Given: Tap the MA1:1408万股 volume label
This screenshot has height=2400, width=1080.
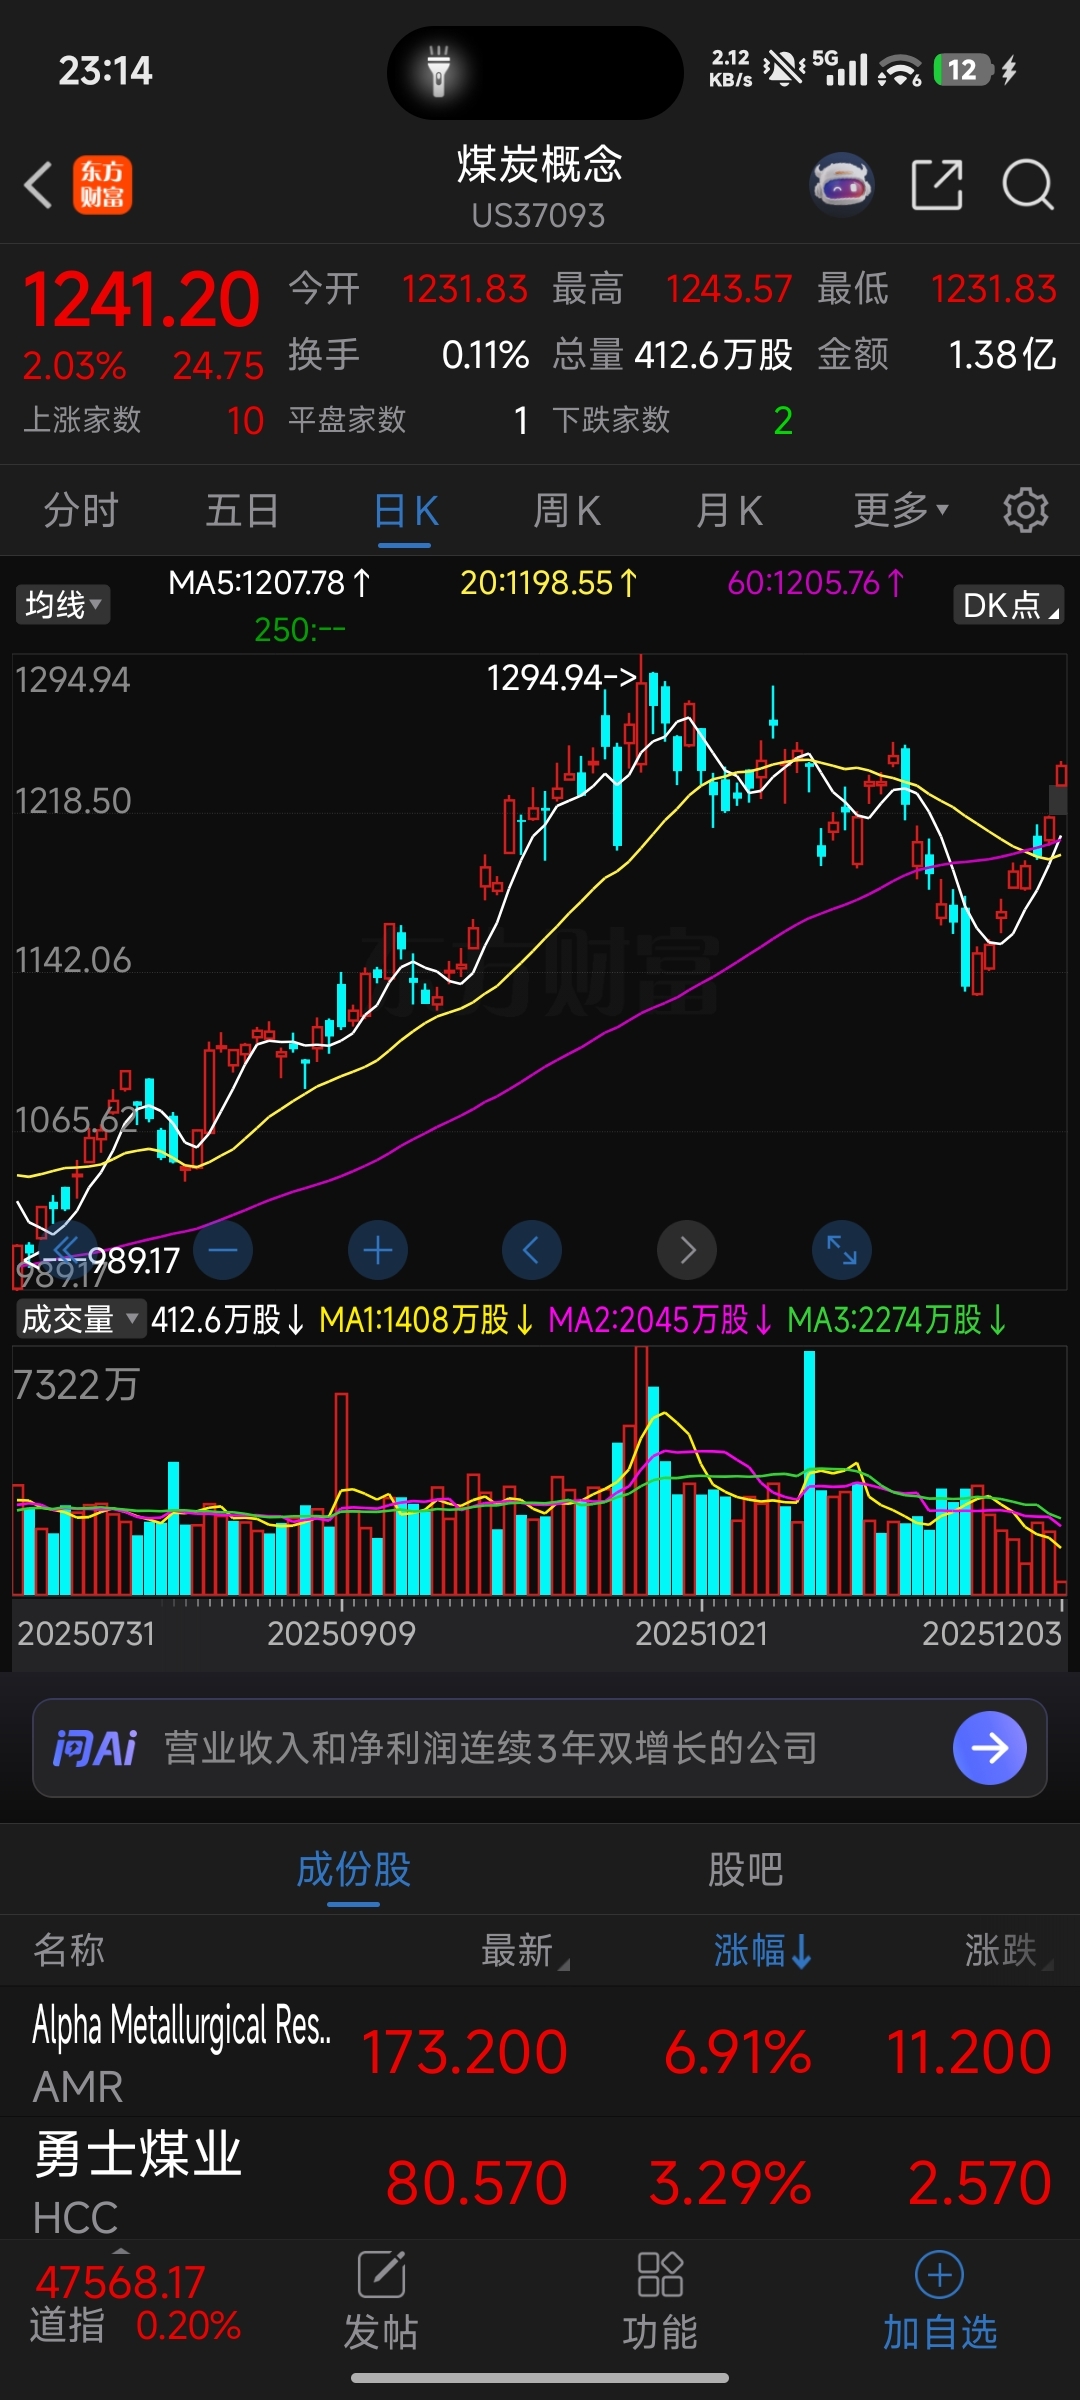Looking at the screenshot, I should [x=426, y=1319].
